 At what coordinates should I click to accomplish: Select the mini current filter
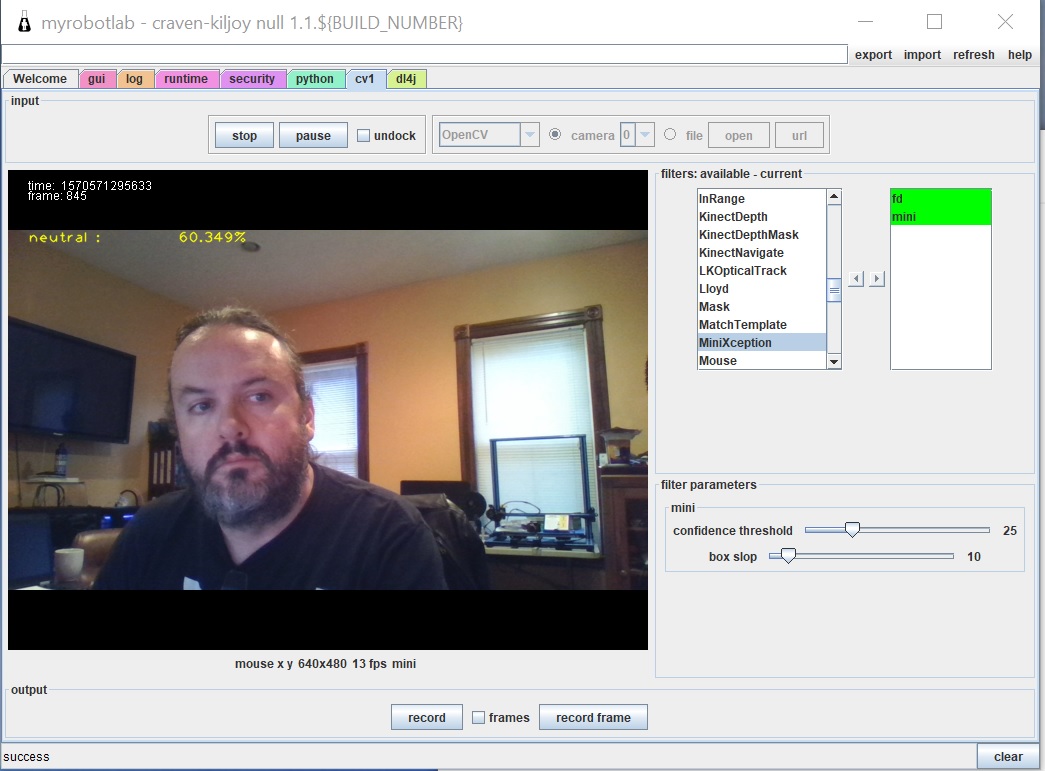click(x=941, y=217)
